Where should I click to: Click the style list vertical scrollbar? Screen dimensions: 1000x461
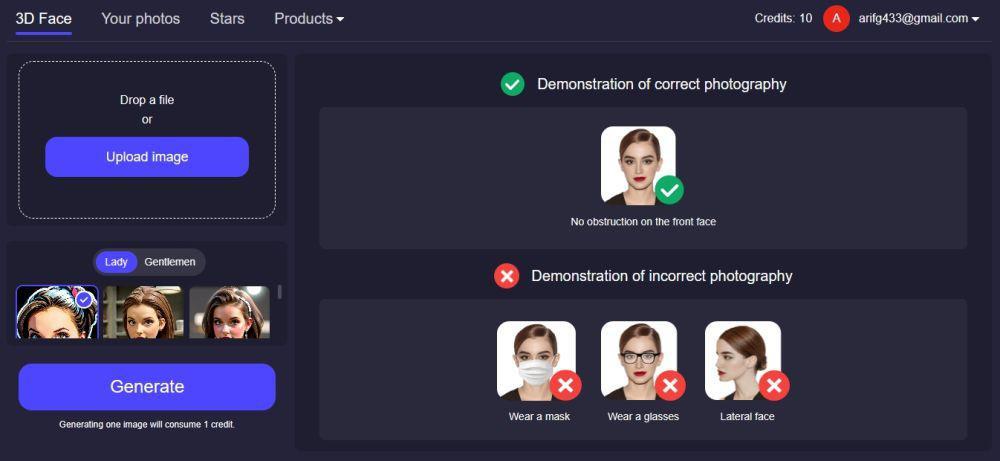(279, 292)
